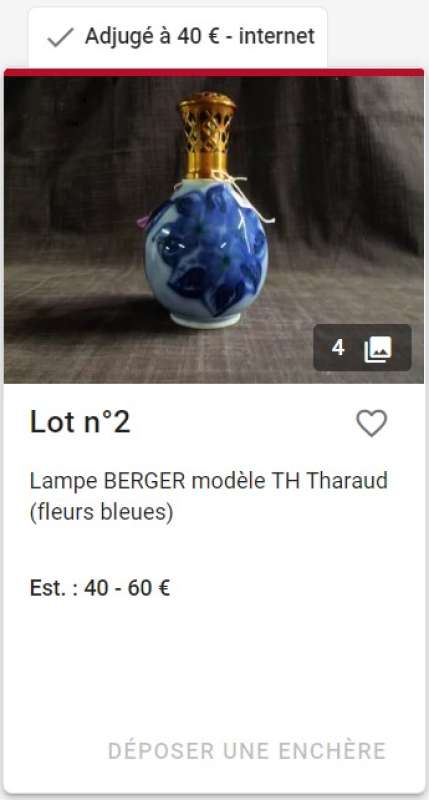Viewport: 429px width, 800px height.
Task: Select the word internet in the banner
Action: pyautogui.click(x=277, y=37)
